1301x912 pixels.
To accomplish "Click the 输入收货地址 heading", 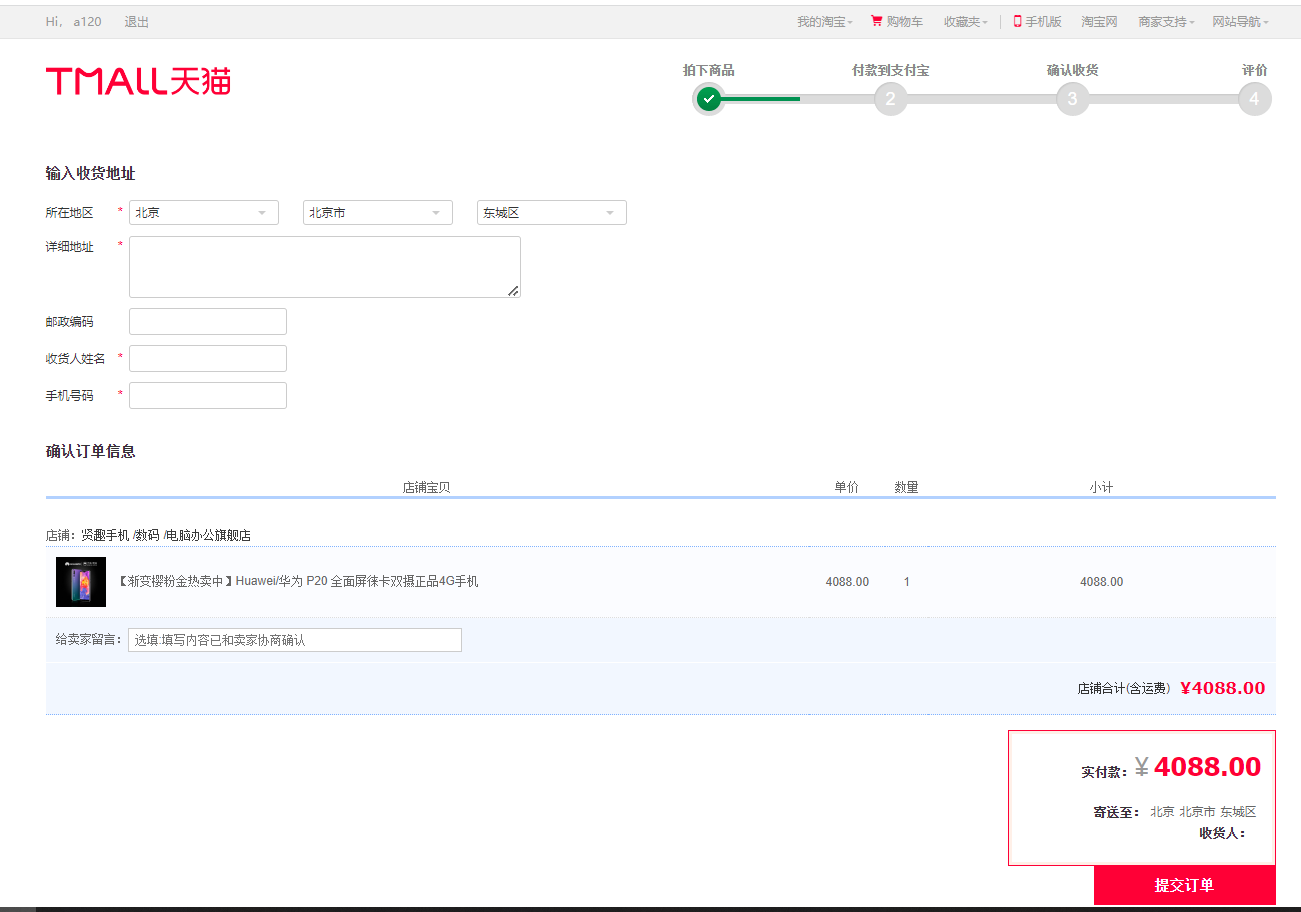I will (x=90, y=173).
